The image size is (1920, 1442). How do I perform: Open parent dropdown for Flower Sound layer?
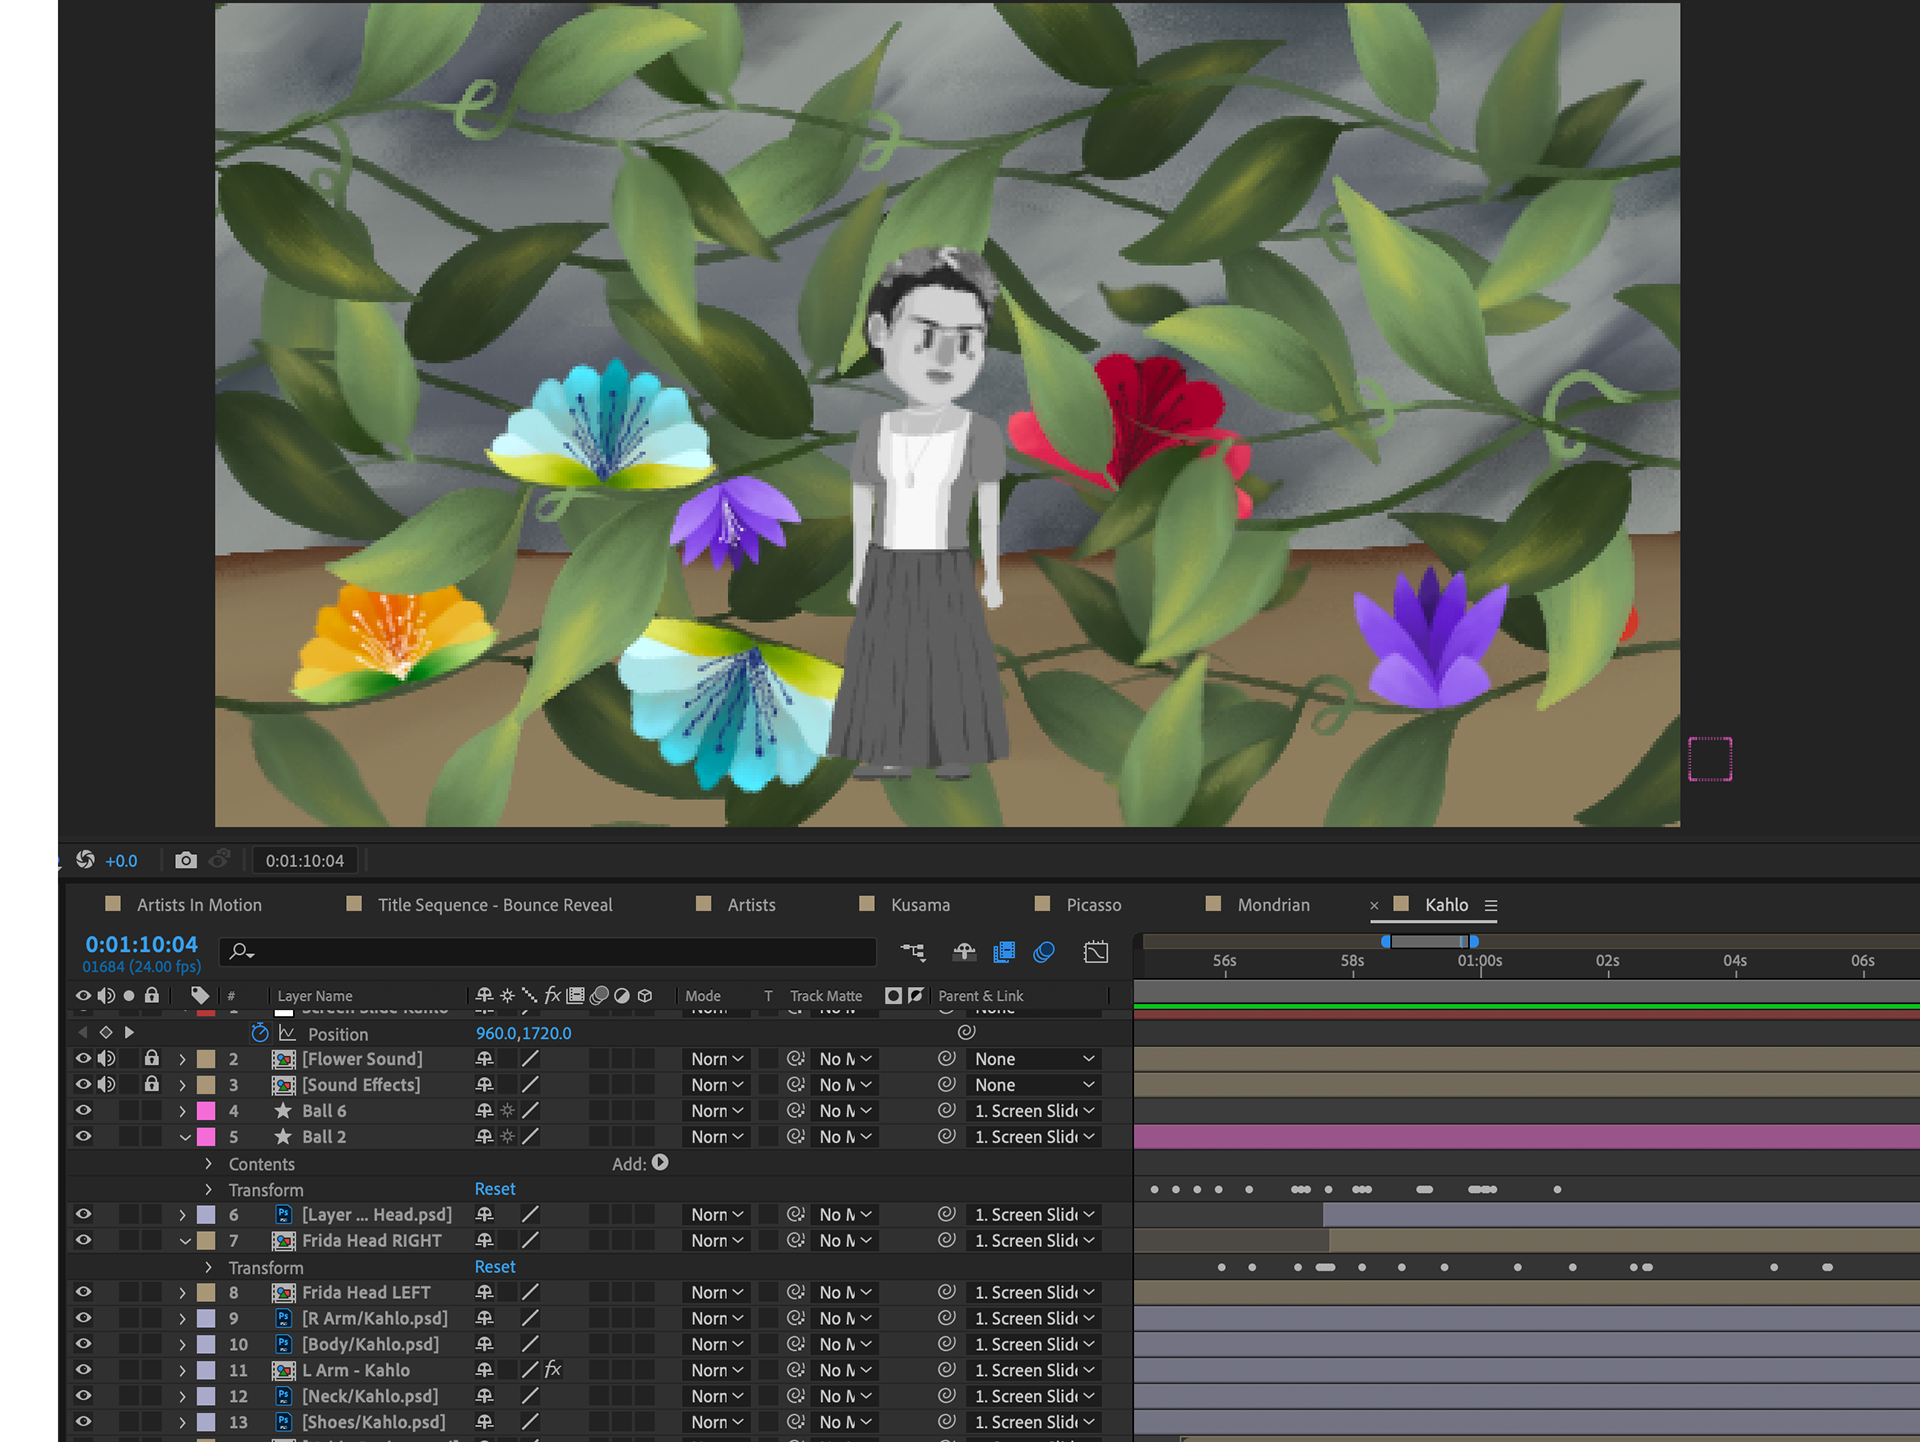pyautogui.click(x=1034, y=1059)
